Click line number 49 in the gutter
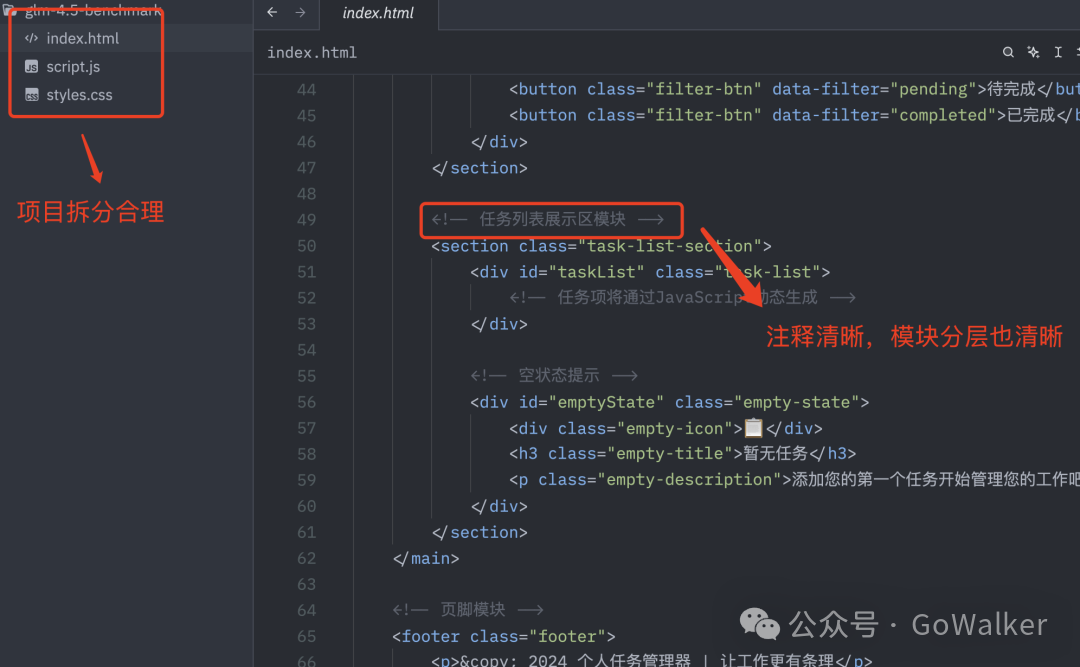The image size is (1080, 667). (x=307, y=220)
